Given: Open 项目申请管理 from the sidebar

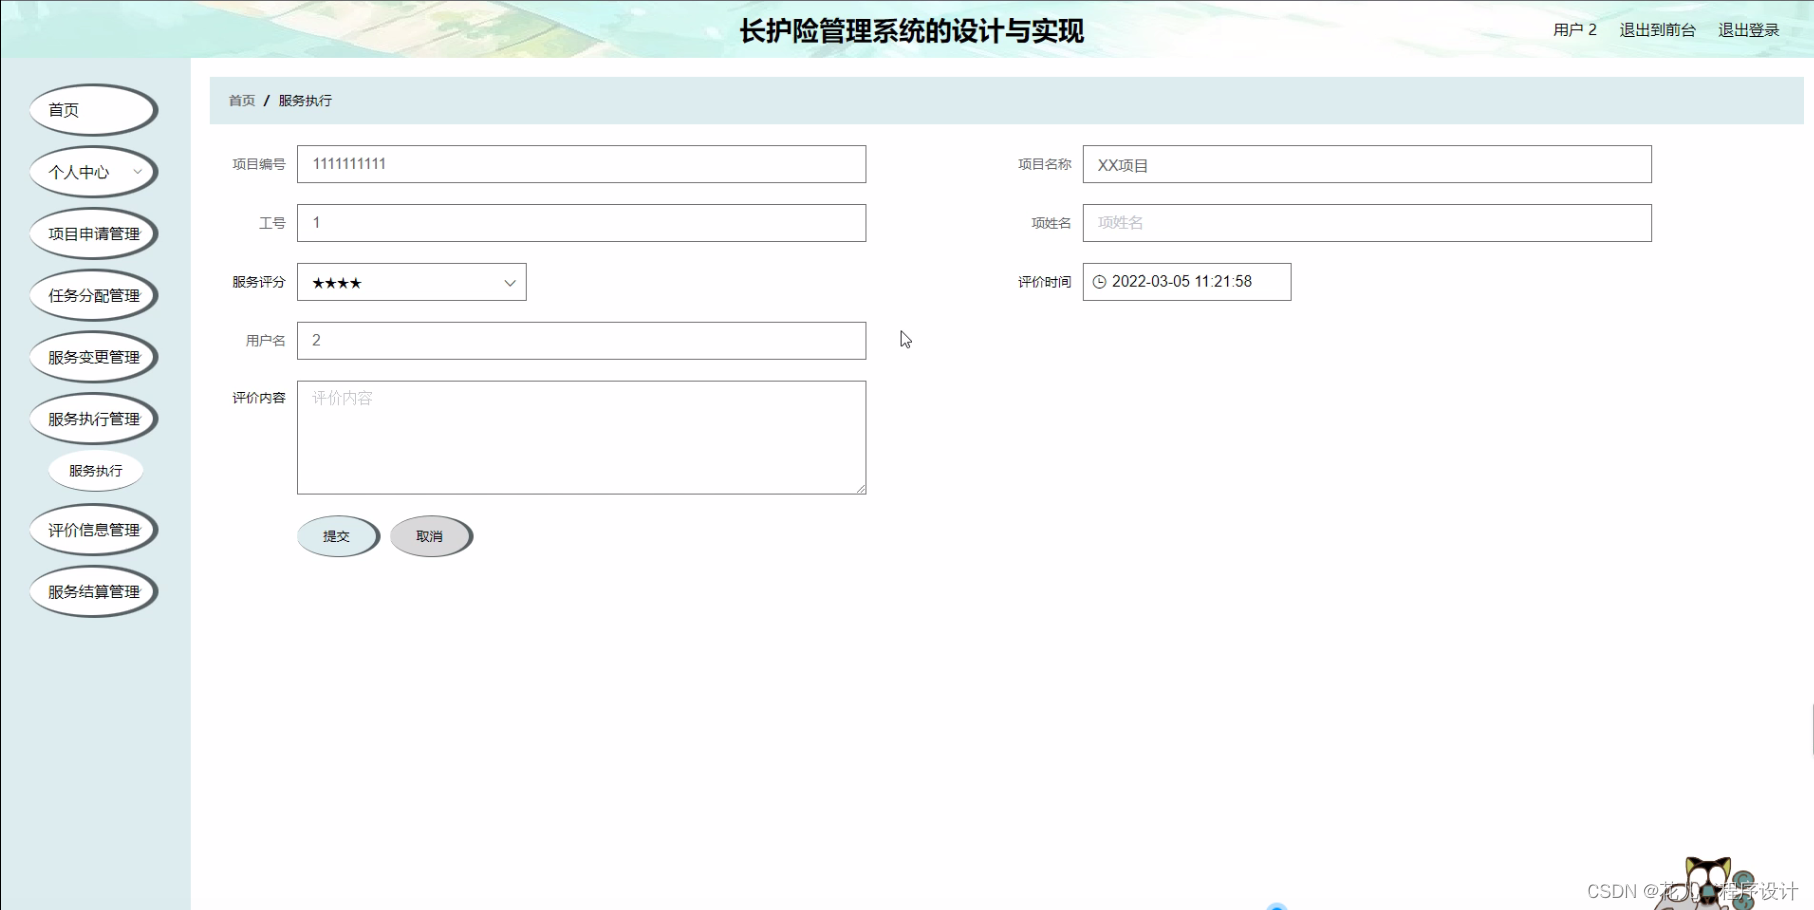Looking at the screenshot, I should (x=93, y=233).
